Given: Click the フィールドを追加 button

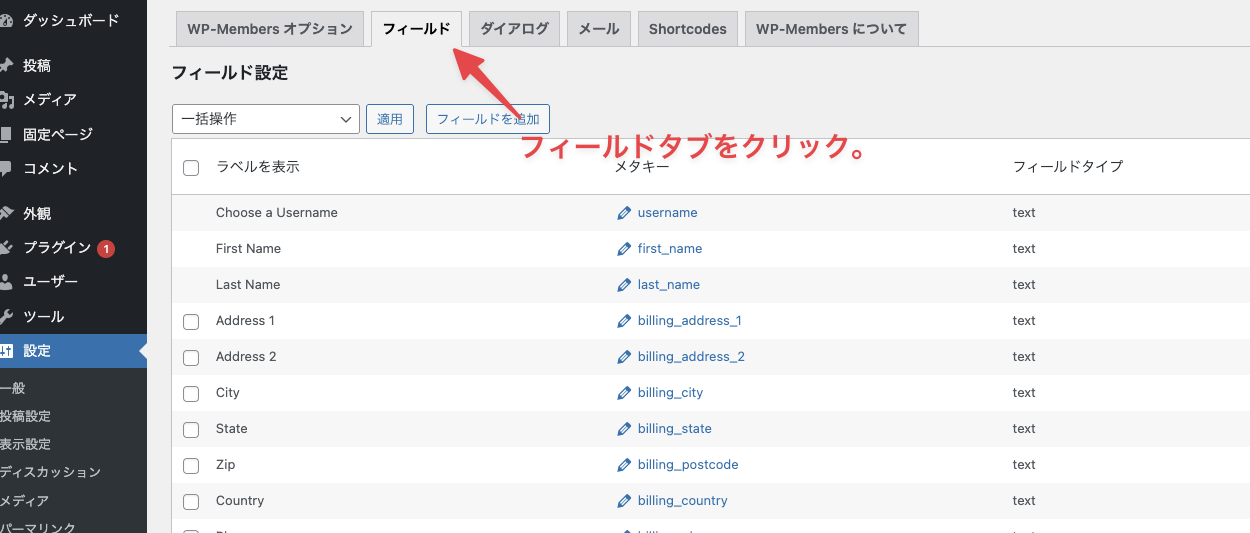Looking at the screenshot, I should tap(487, 119).
